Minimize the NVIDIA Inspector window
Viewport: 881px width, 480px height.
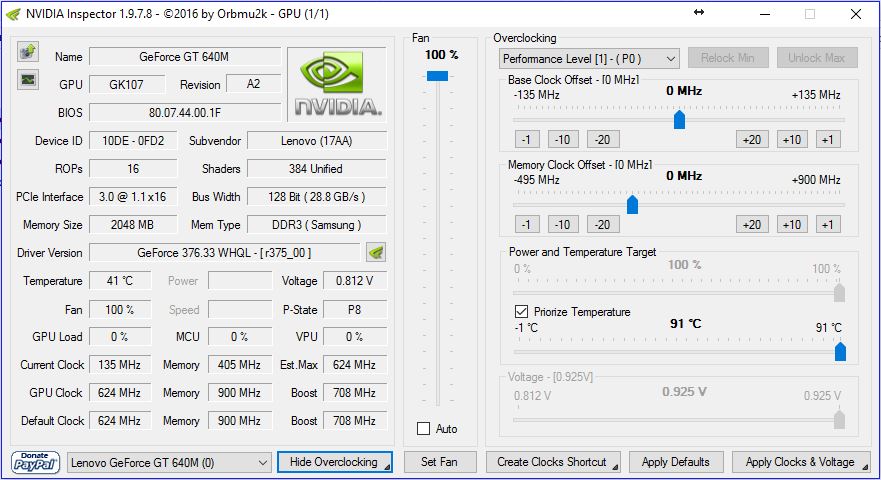[x=765, y=13]
